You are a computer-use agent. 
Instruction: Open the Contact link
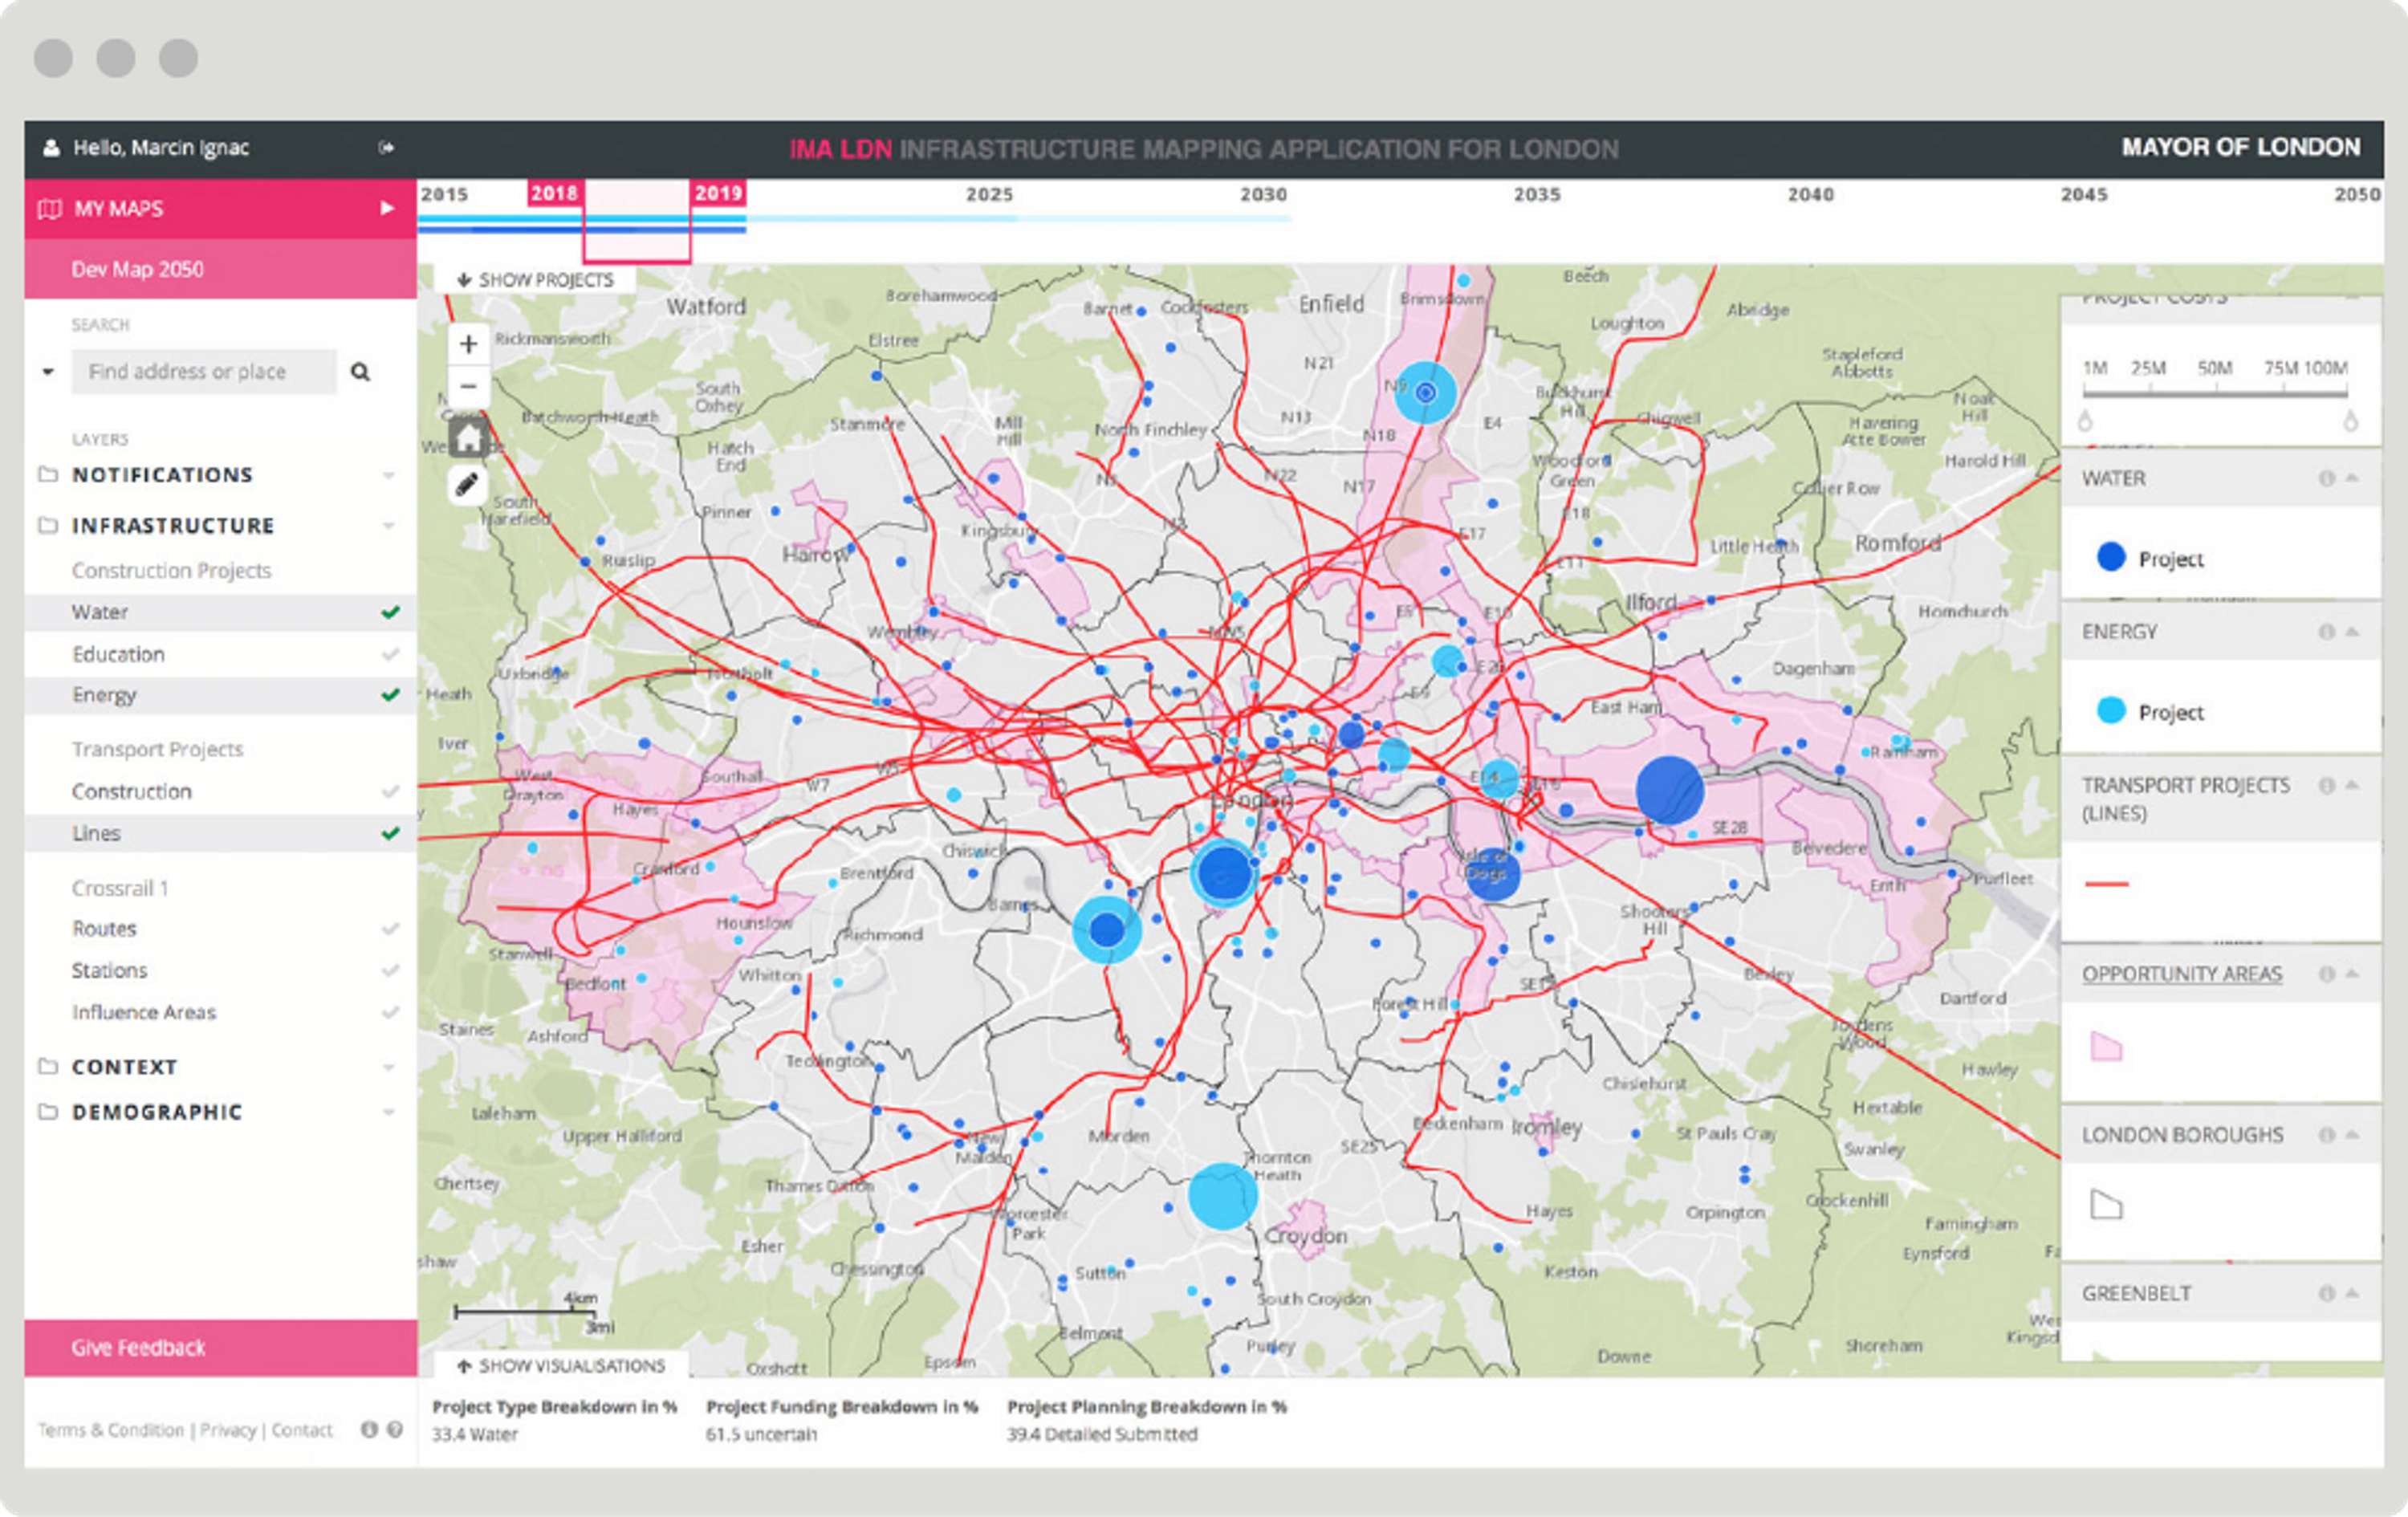click(302, 1430)
